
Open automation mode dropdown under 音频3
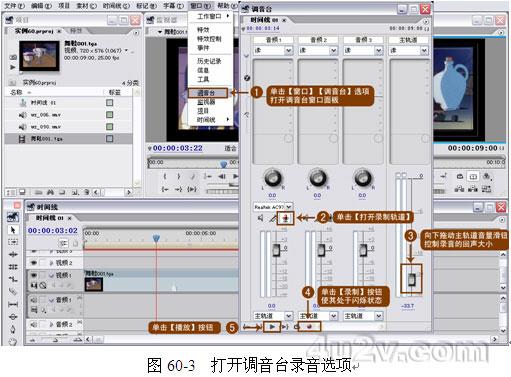(x=379, y=51)
